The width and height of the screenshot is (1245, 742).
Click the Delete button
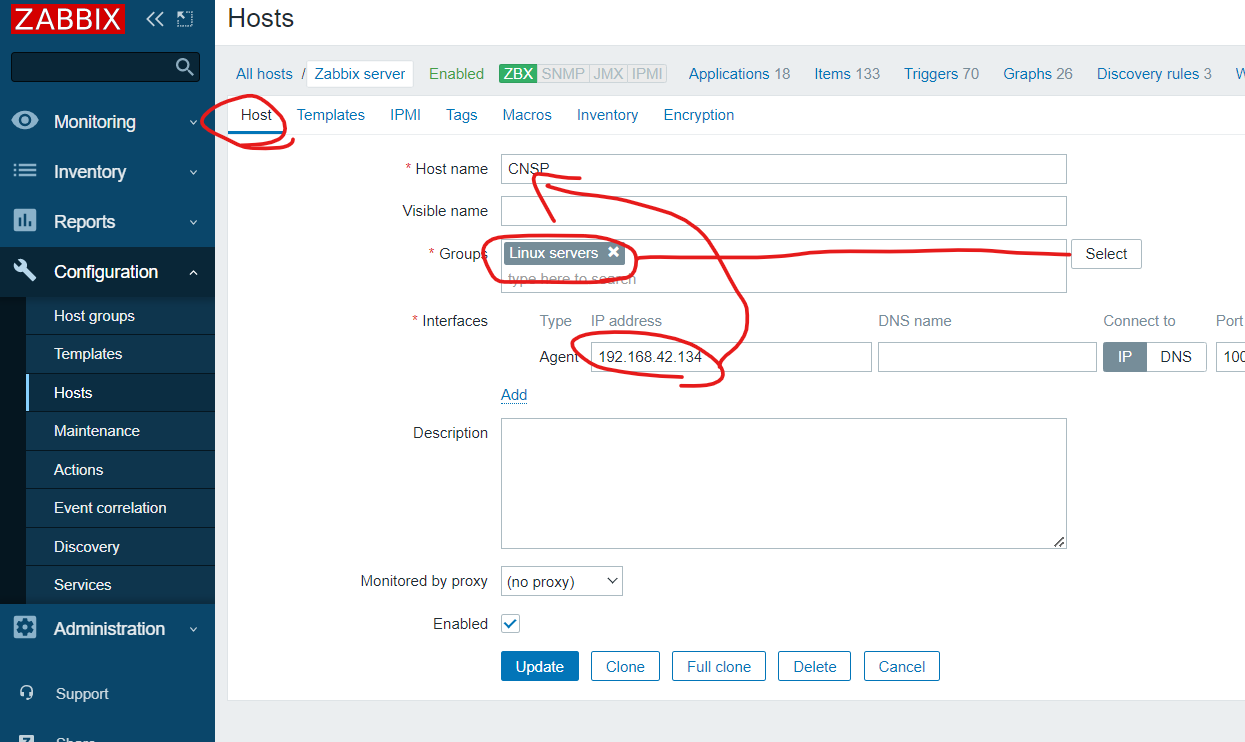(x=814, y=666)
